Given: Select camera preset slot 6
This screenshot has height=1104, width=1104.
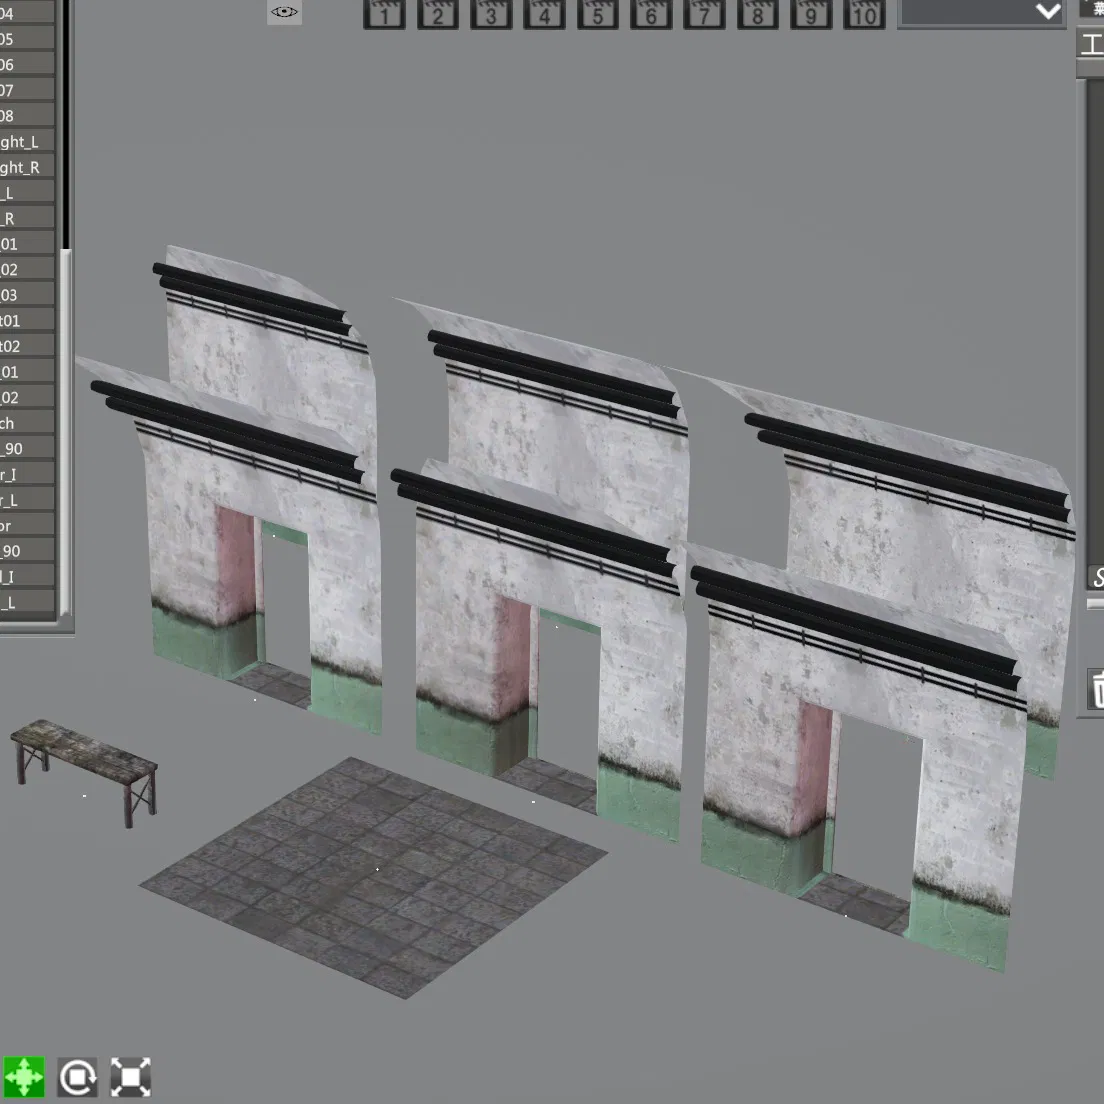Looking at the screenshot, I should [x=651, y=14].
